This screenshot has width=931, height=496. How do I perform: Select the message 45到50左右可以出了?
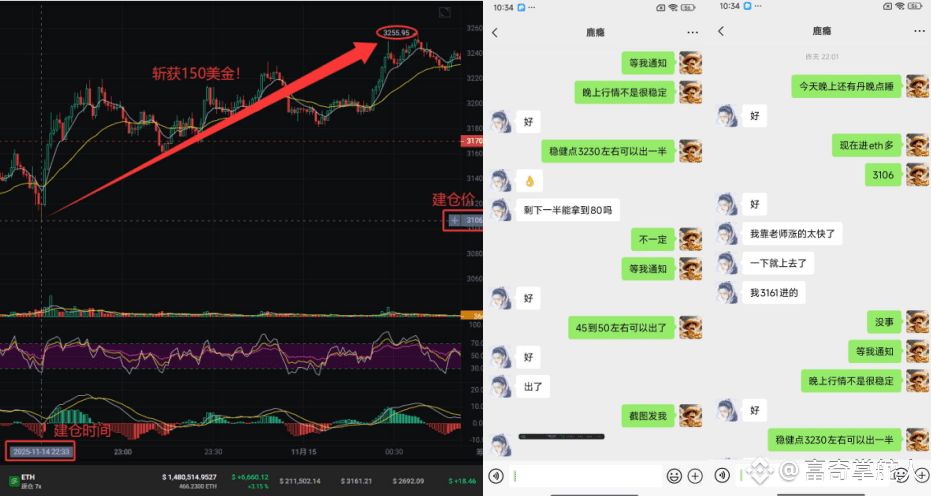(621, 327)
